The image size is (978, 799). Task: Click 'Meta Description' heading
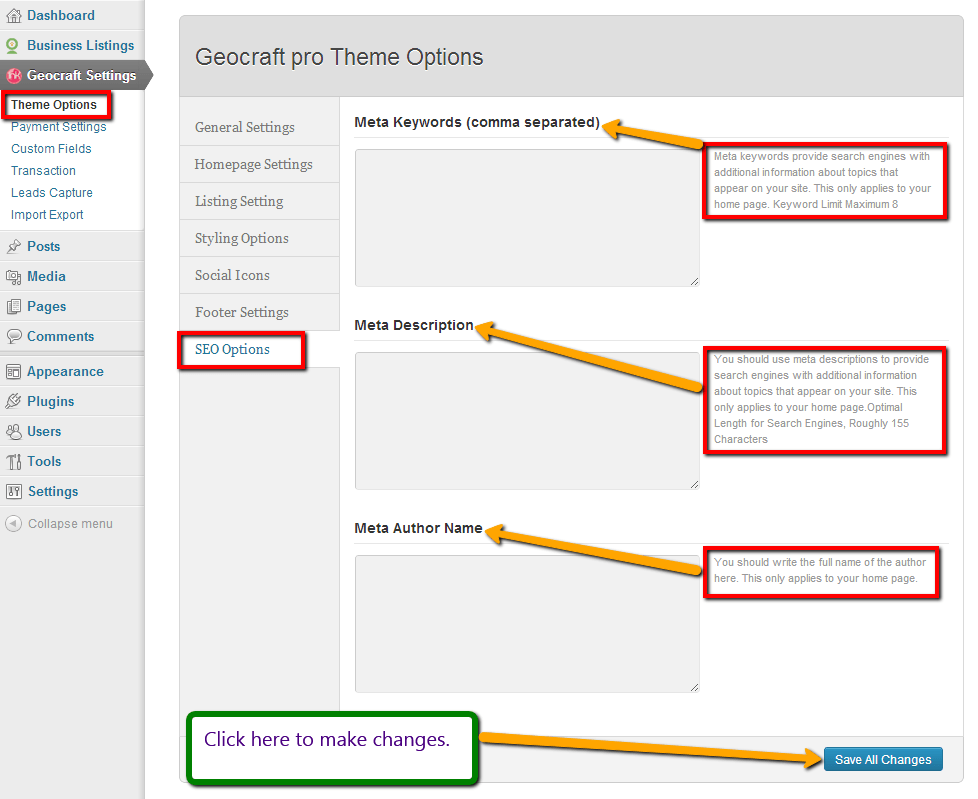(x=414, y=325)
